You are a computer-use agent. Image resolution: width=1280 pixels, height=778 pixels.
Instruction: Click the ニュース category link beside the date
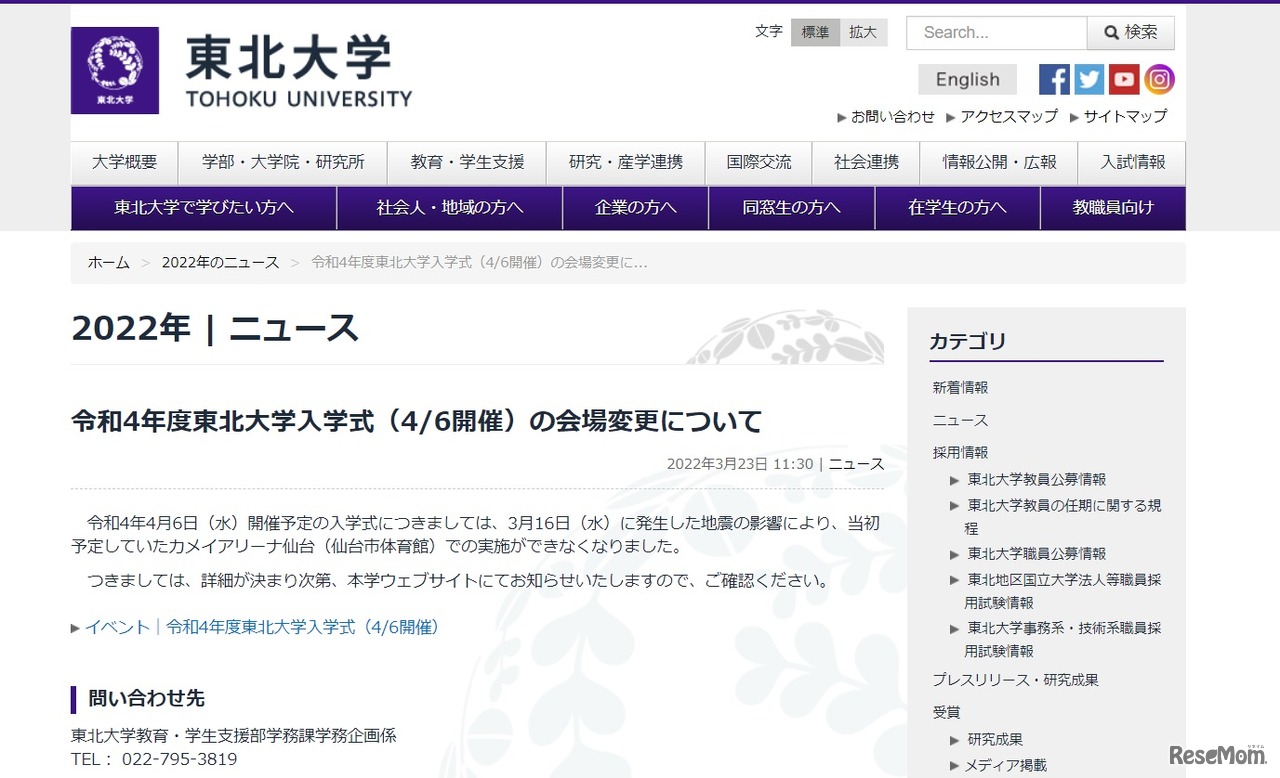coord(856,464)
